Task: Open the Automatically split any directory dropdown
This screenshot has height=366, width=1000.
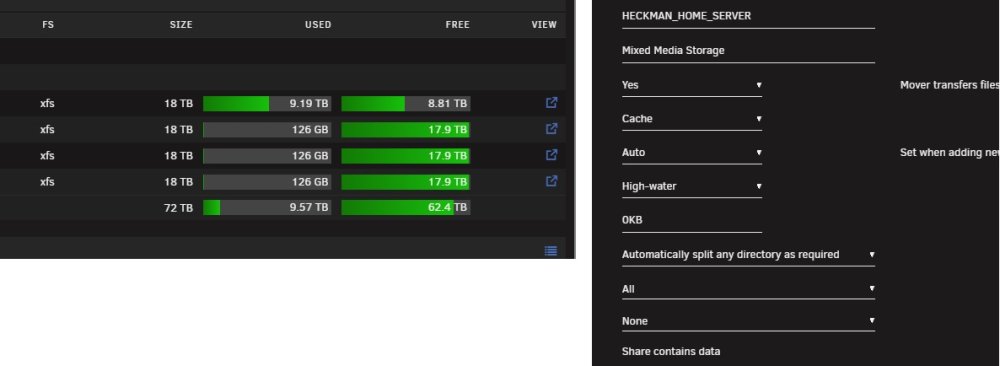Action: [748, 255]
